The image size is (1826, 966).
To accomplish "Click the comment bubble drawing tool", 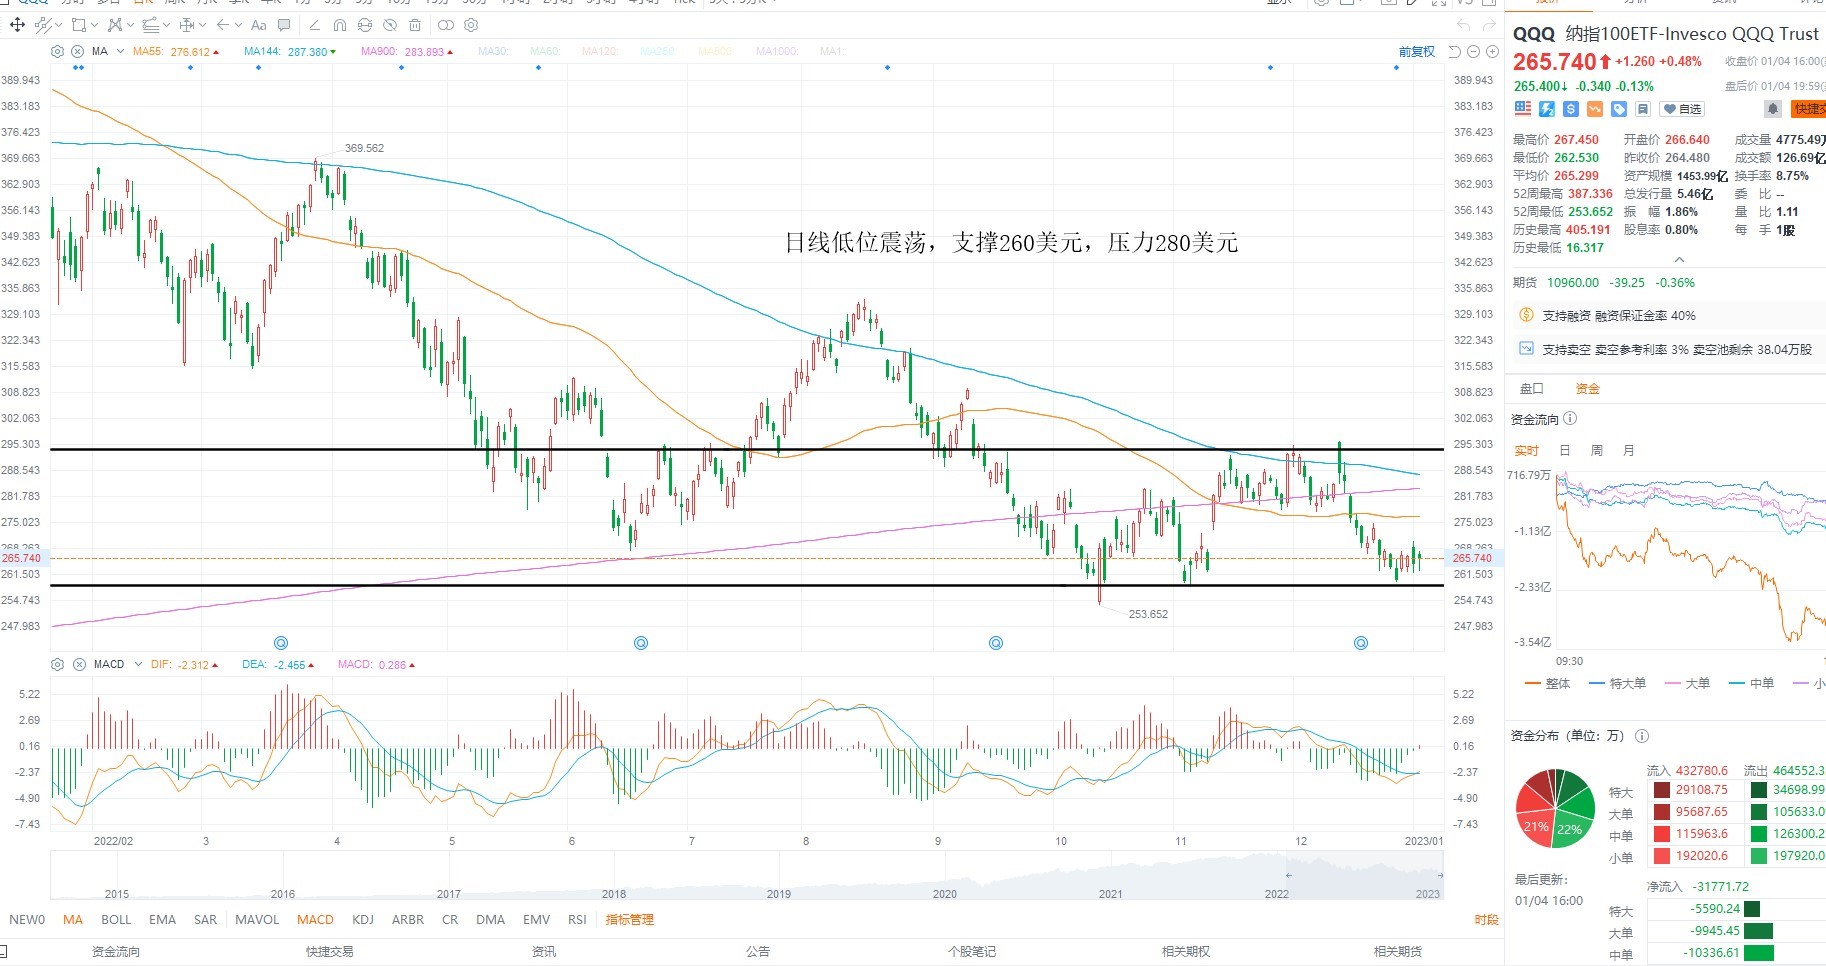I will 284,25.
